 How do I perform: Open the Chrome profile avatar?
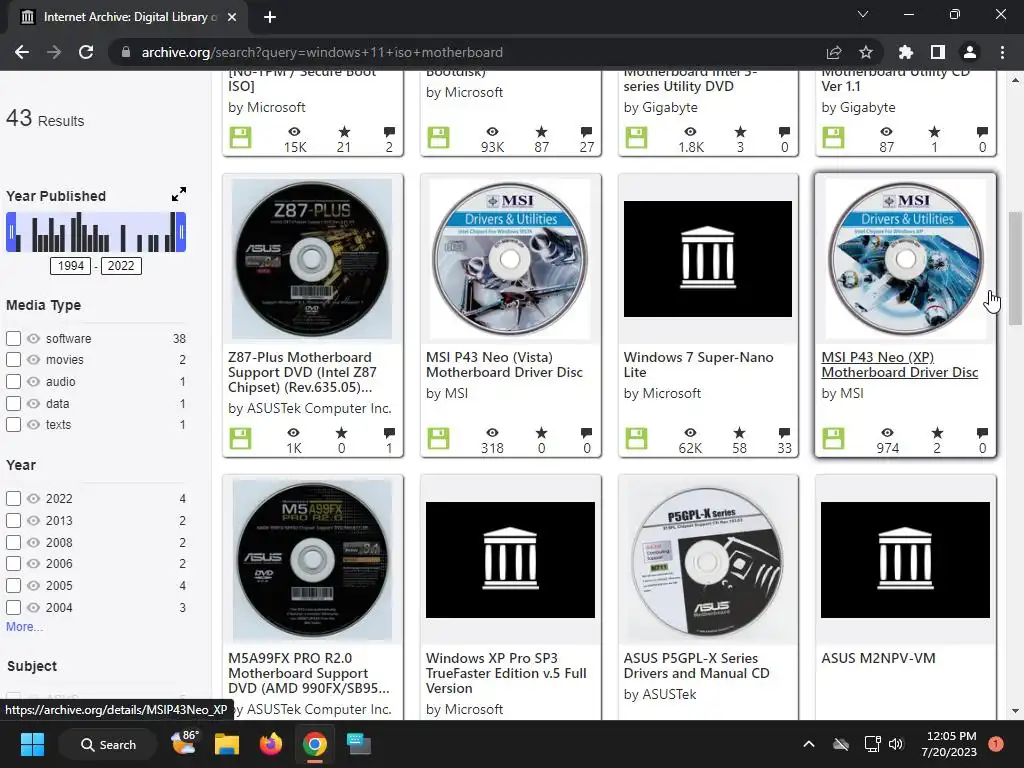[x=970, y=52]
